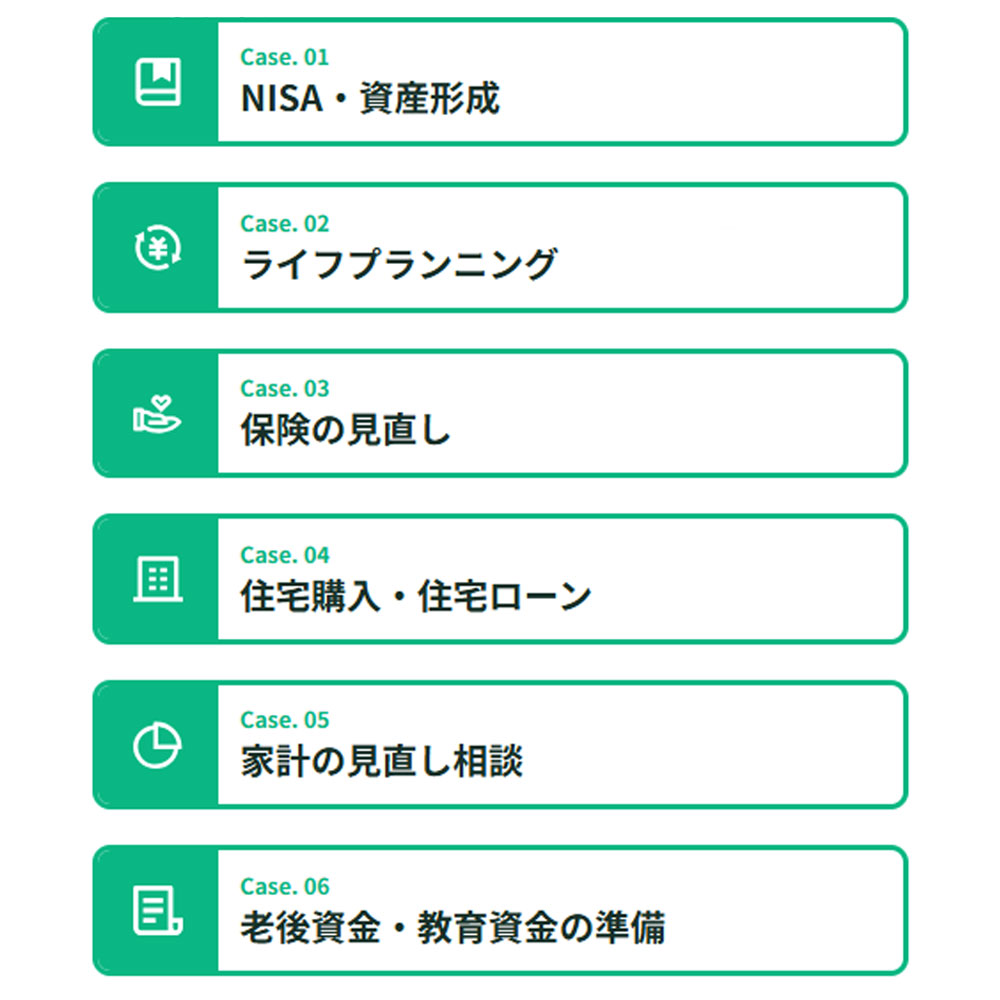Screen dimensions: 1000x1000
Task: Click the circulating yen icon for Case 02
Action: [x=158, y=247]
